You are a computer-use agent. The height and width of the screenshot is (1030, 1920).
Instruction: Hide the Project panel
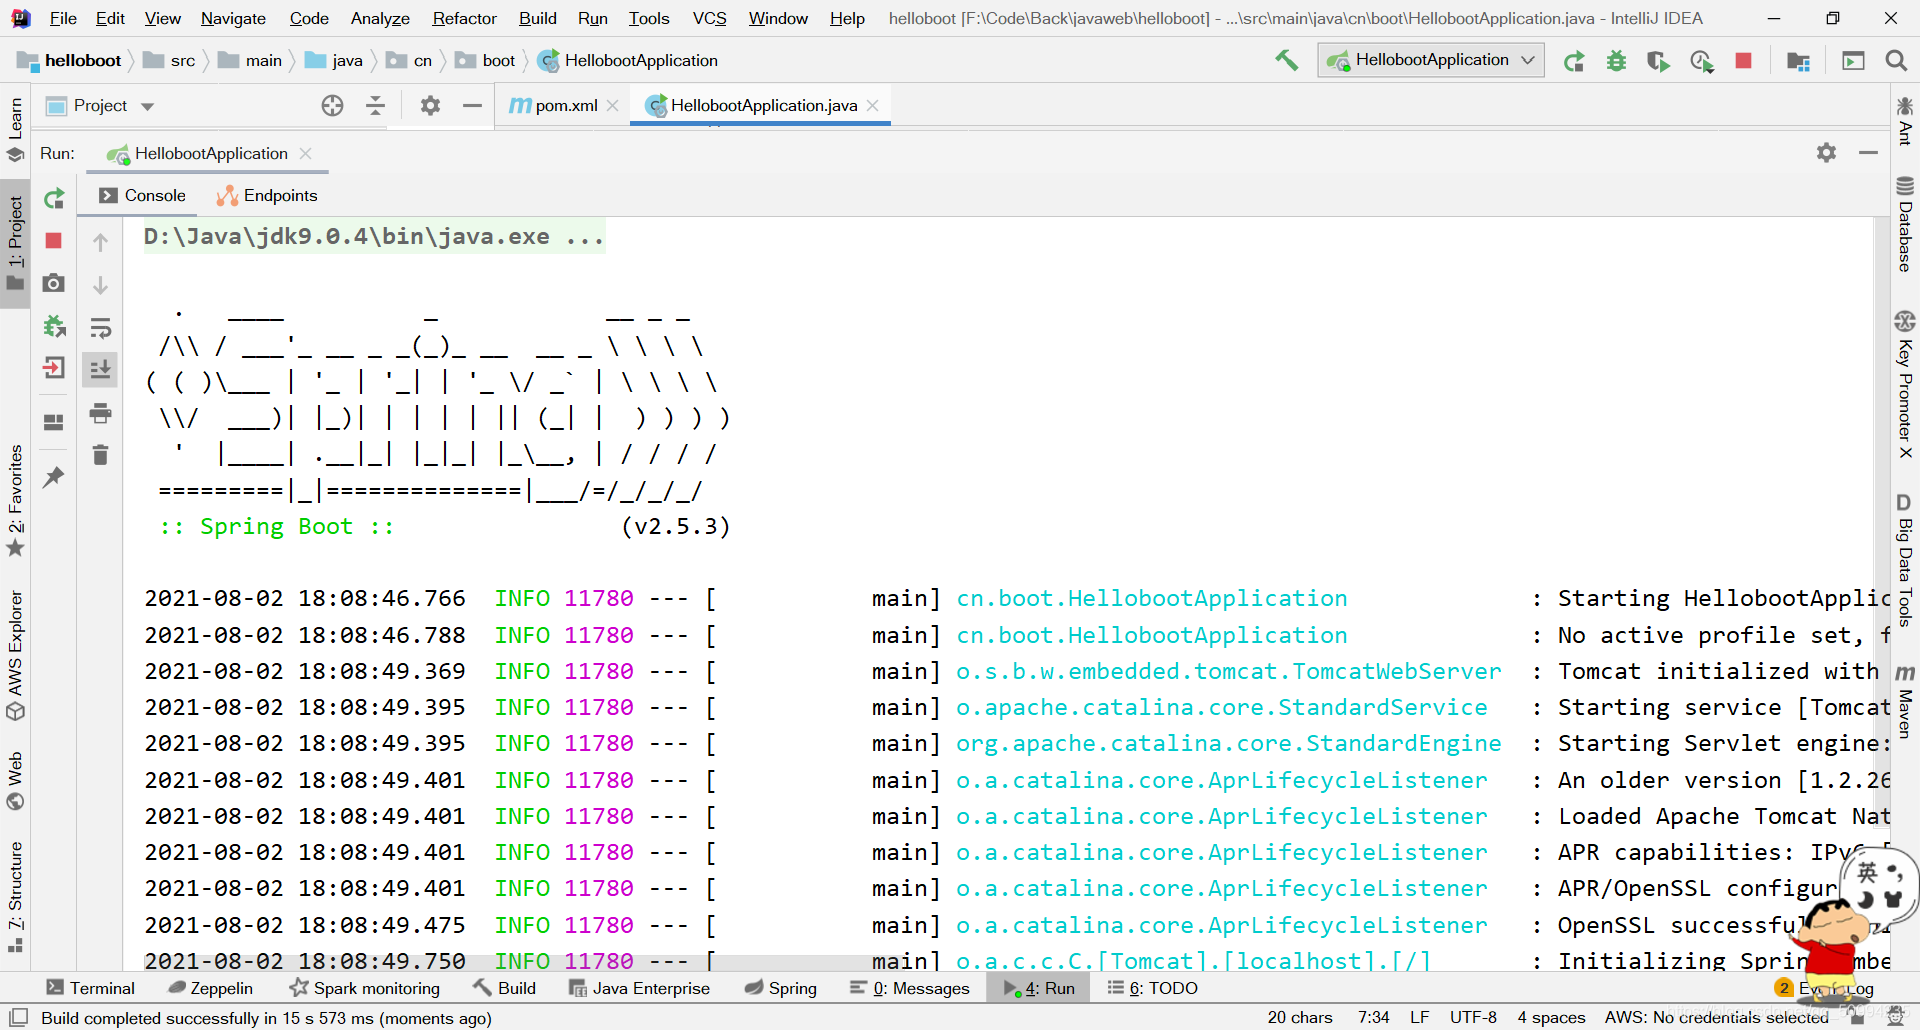472,106
